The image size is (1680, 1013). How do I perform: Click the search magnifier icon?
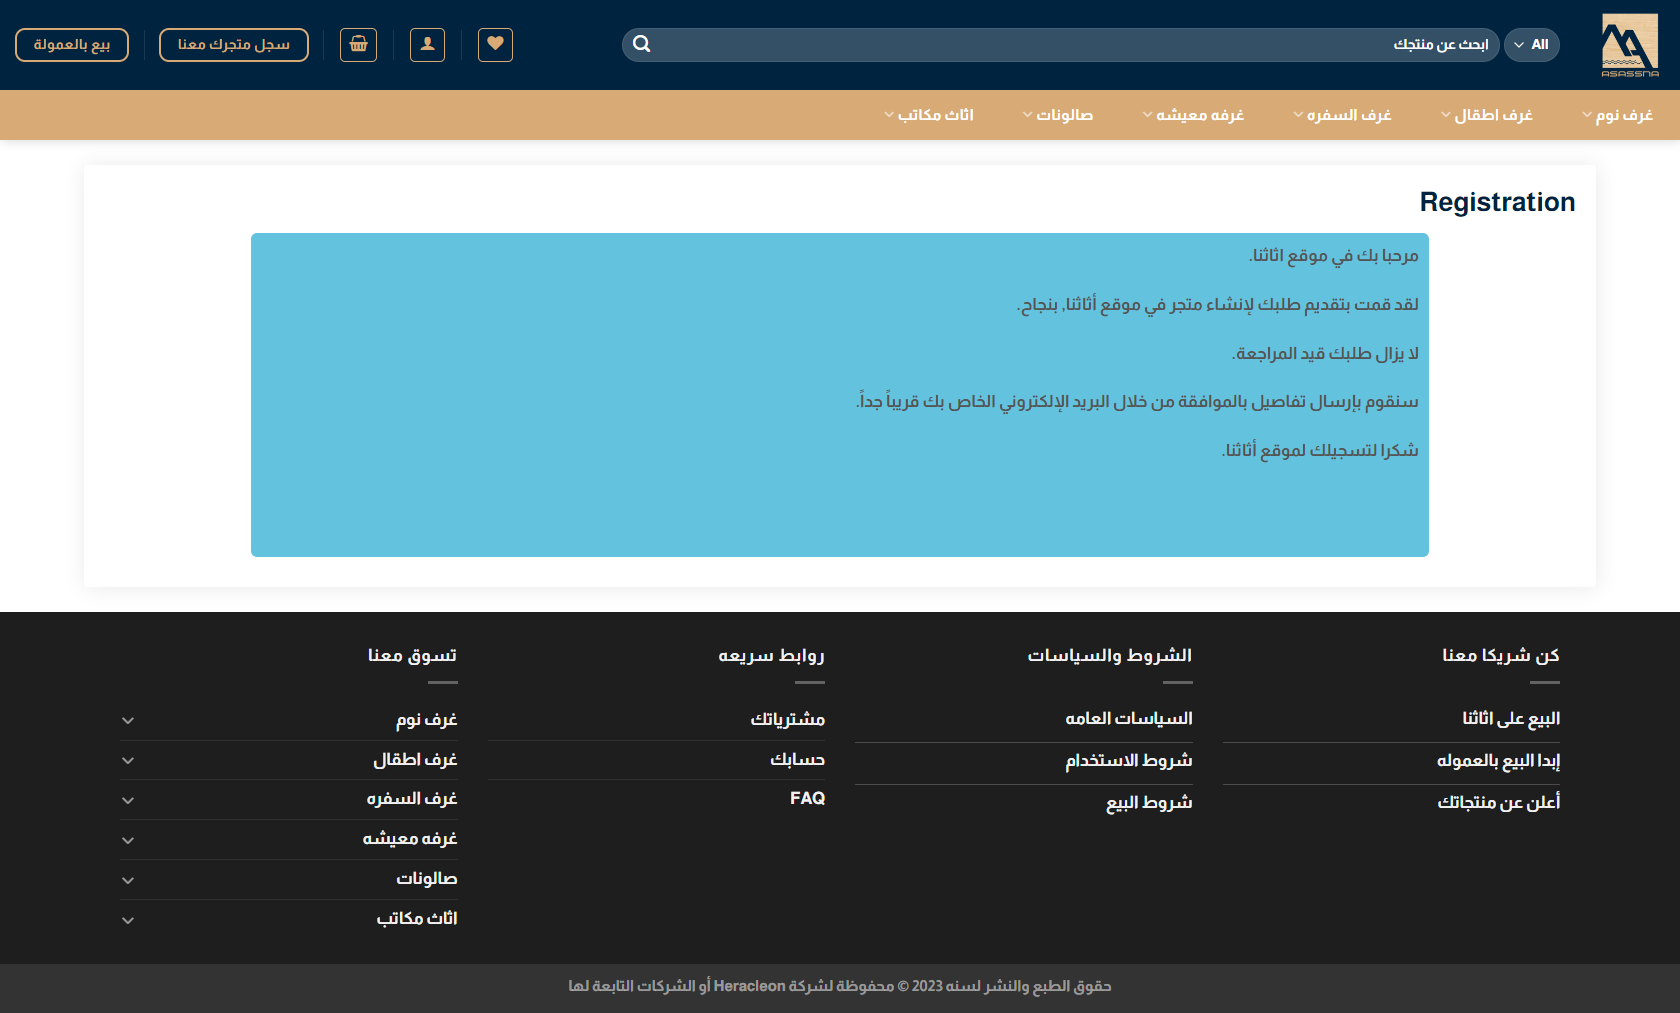tap(642, 44)
